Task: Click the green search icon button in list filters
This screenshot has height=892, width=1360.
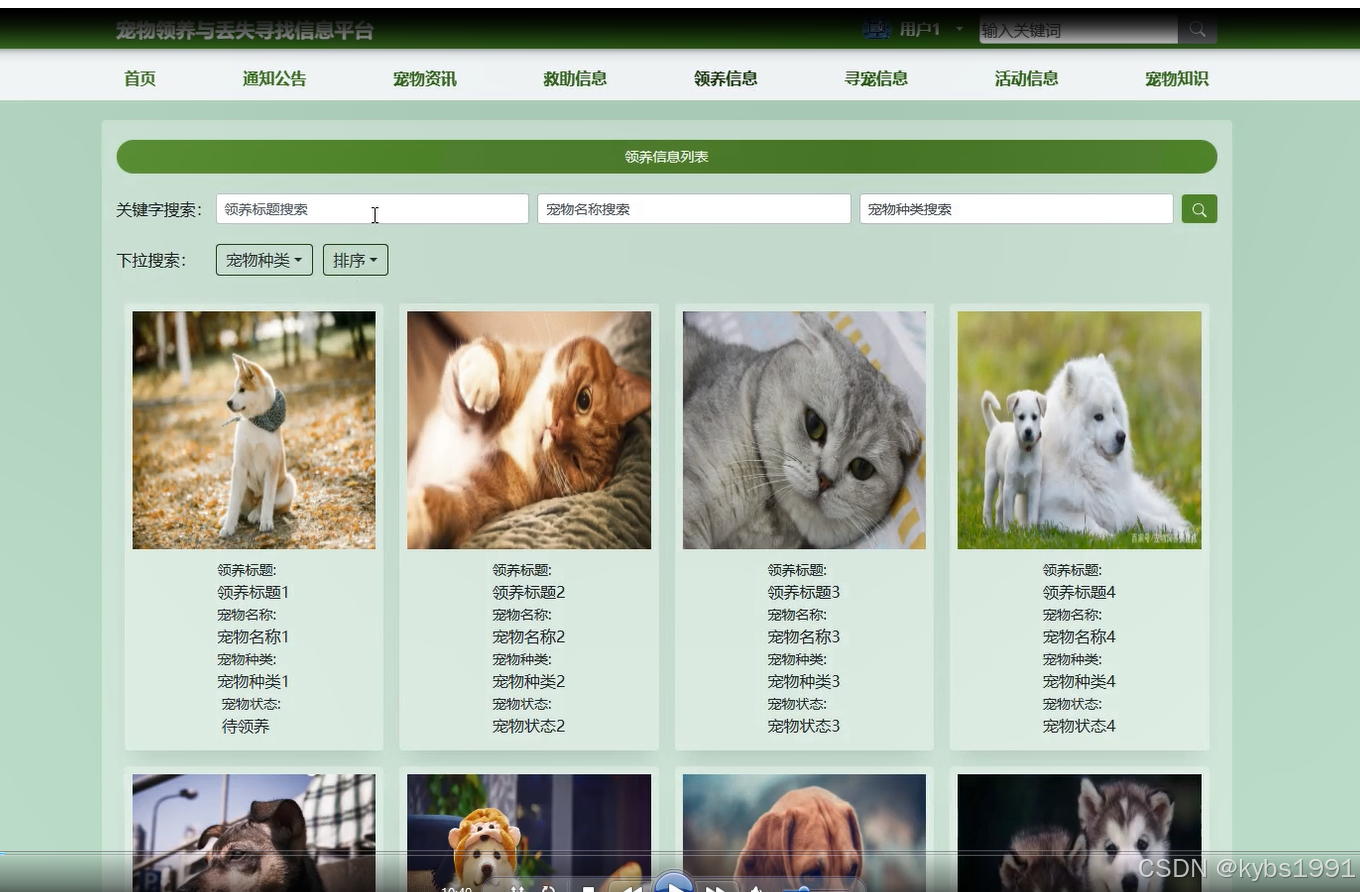Action: [x=1199, y=209]
